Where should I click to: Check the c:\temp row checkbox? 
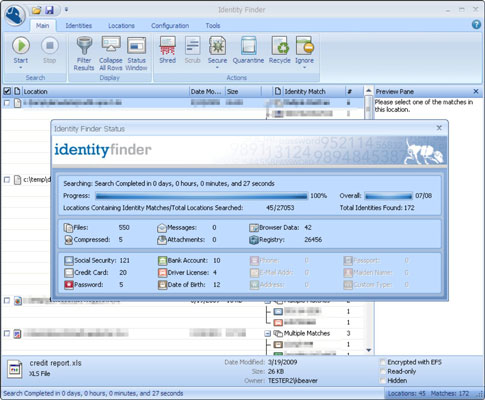[7, 180]
